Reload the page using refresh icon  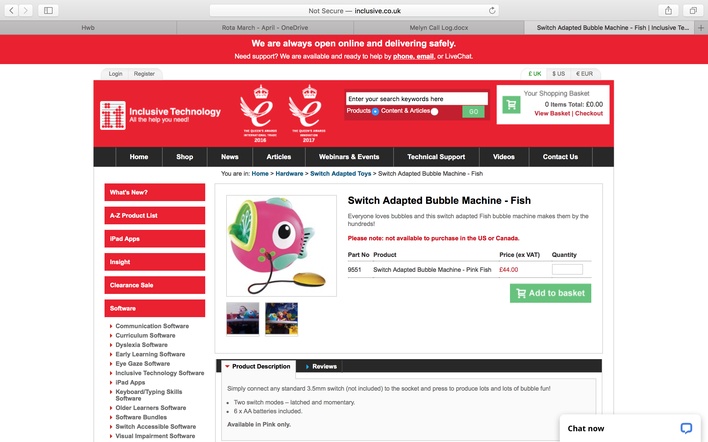[x=492, y=10]
